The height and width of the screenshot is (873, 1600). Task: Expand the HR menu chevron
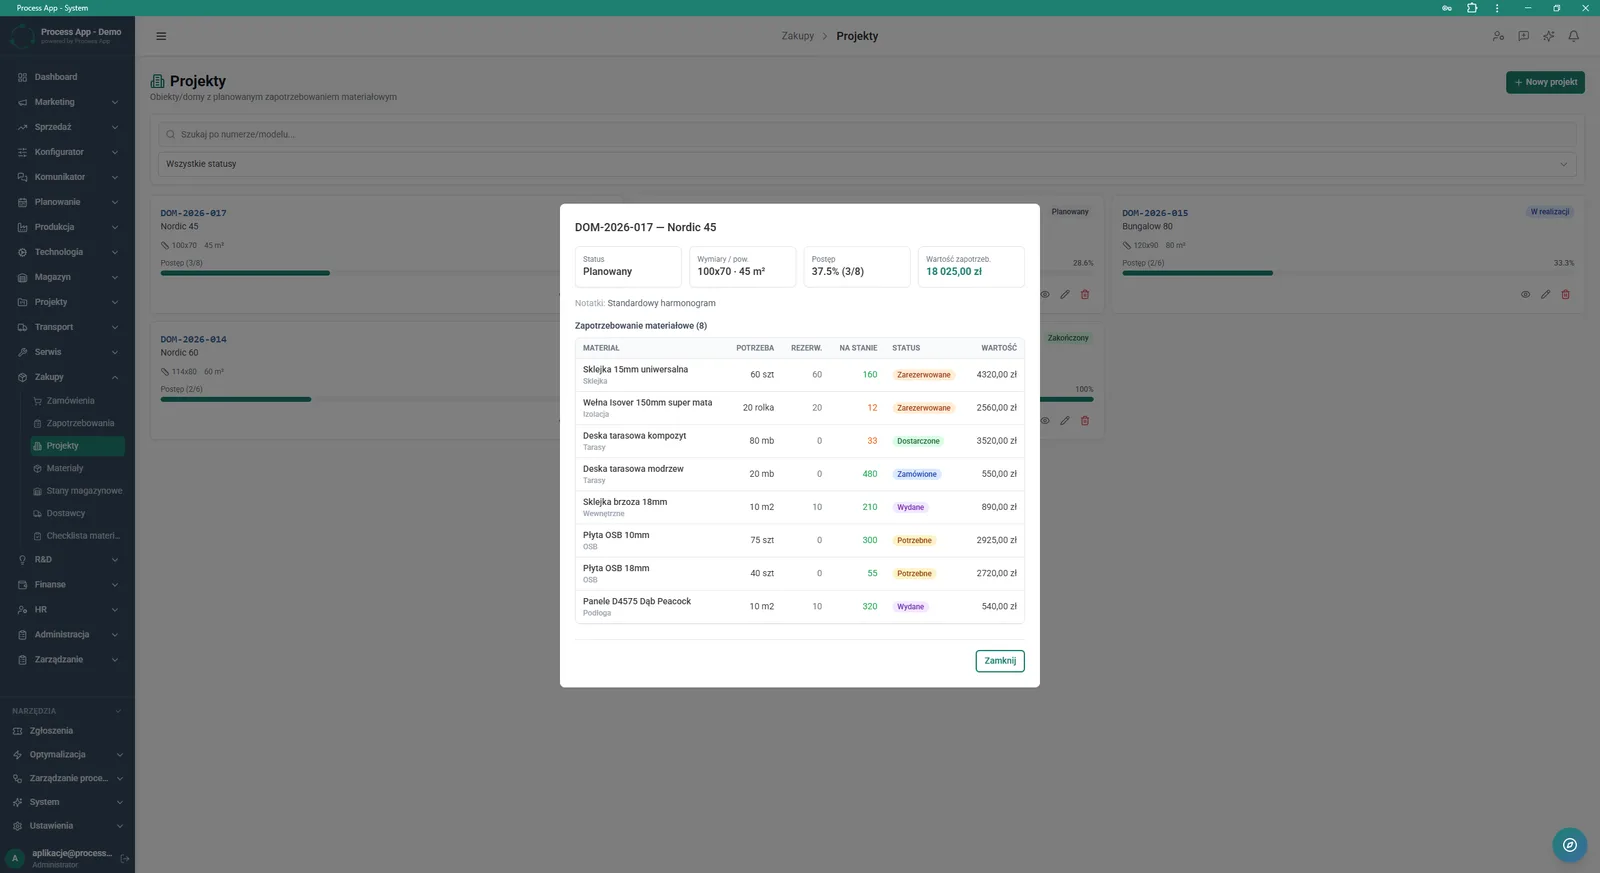[x=115, y=610]
